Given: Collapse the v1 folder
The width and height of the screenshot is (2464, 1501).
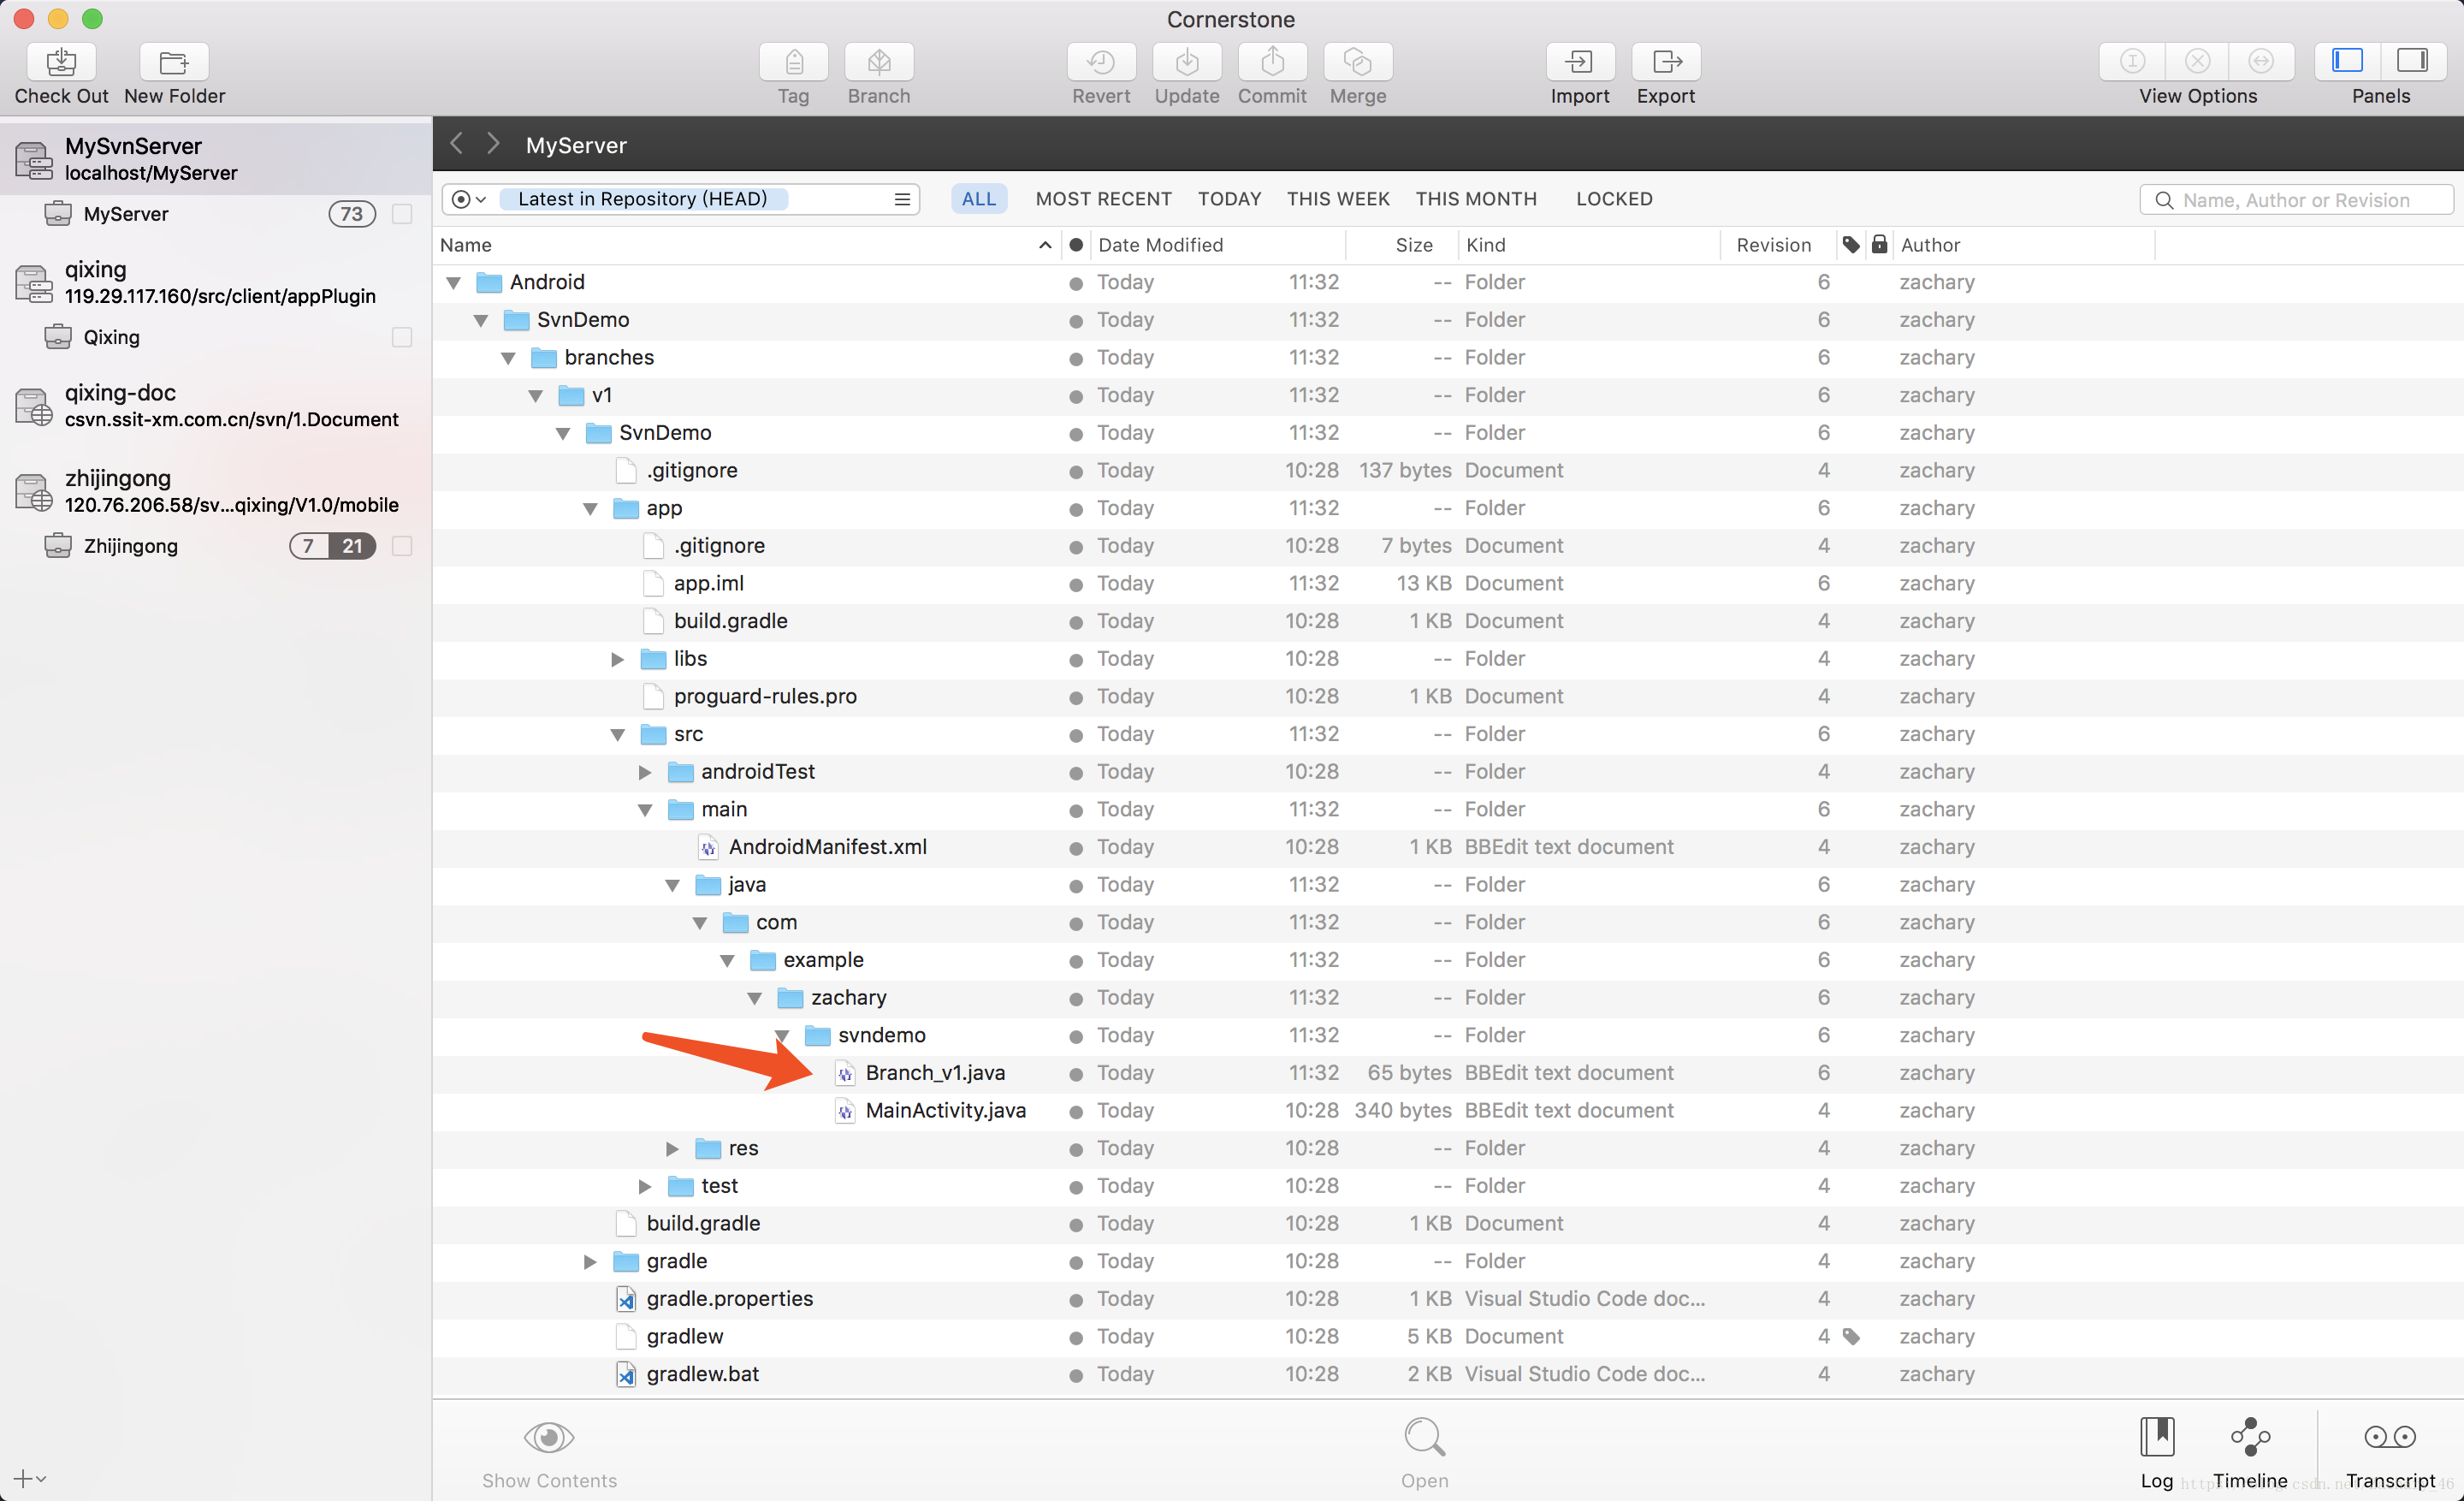Looking at the screenshot, I should pyautogui.click(x=536, y=396).
